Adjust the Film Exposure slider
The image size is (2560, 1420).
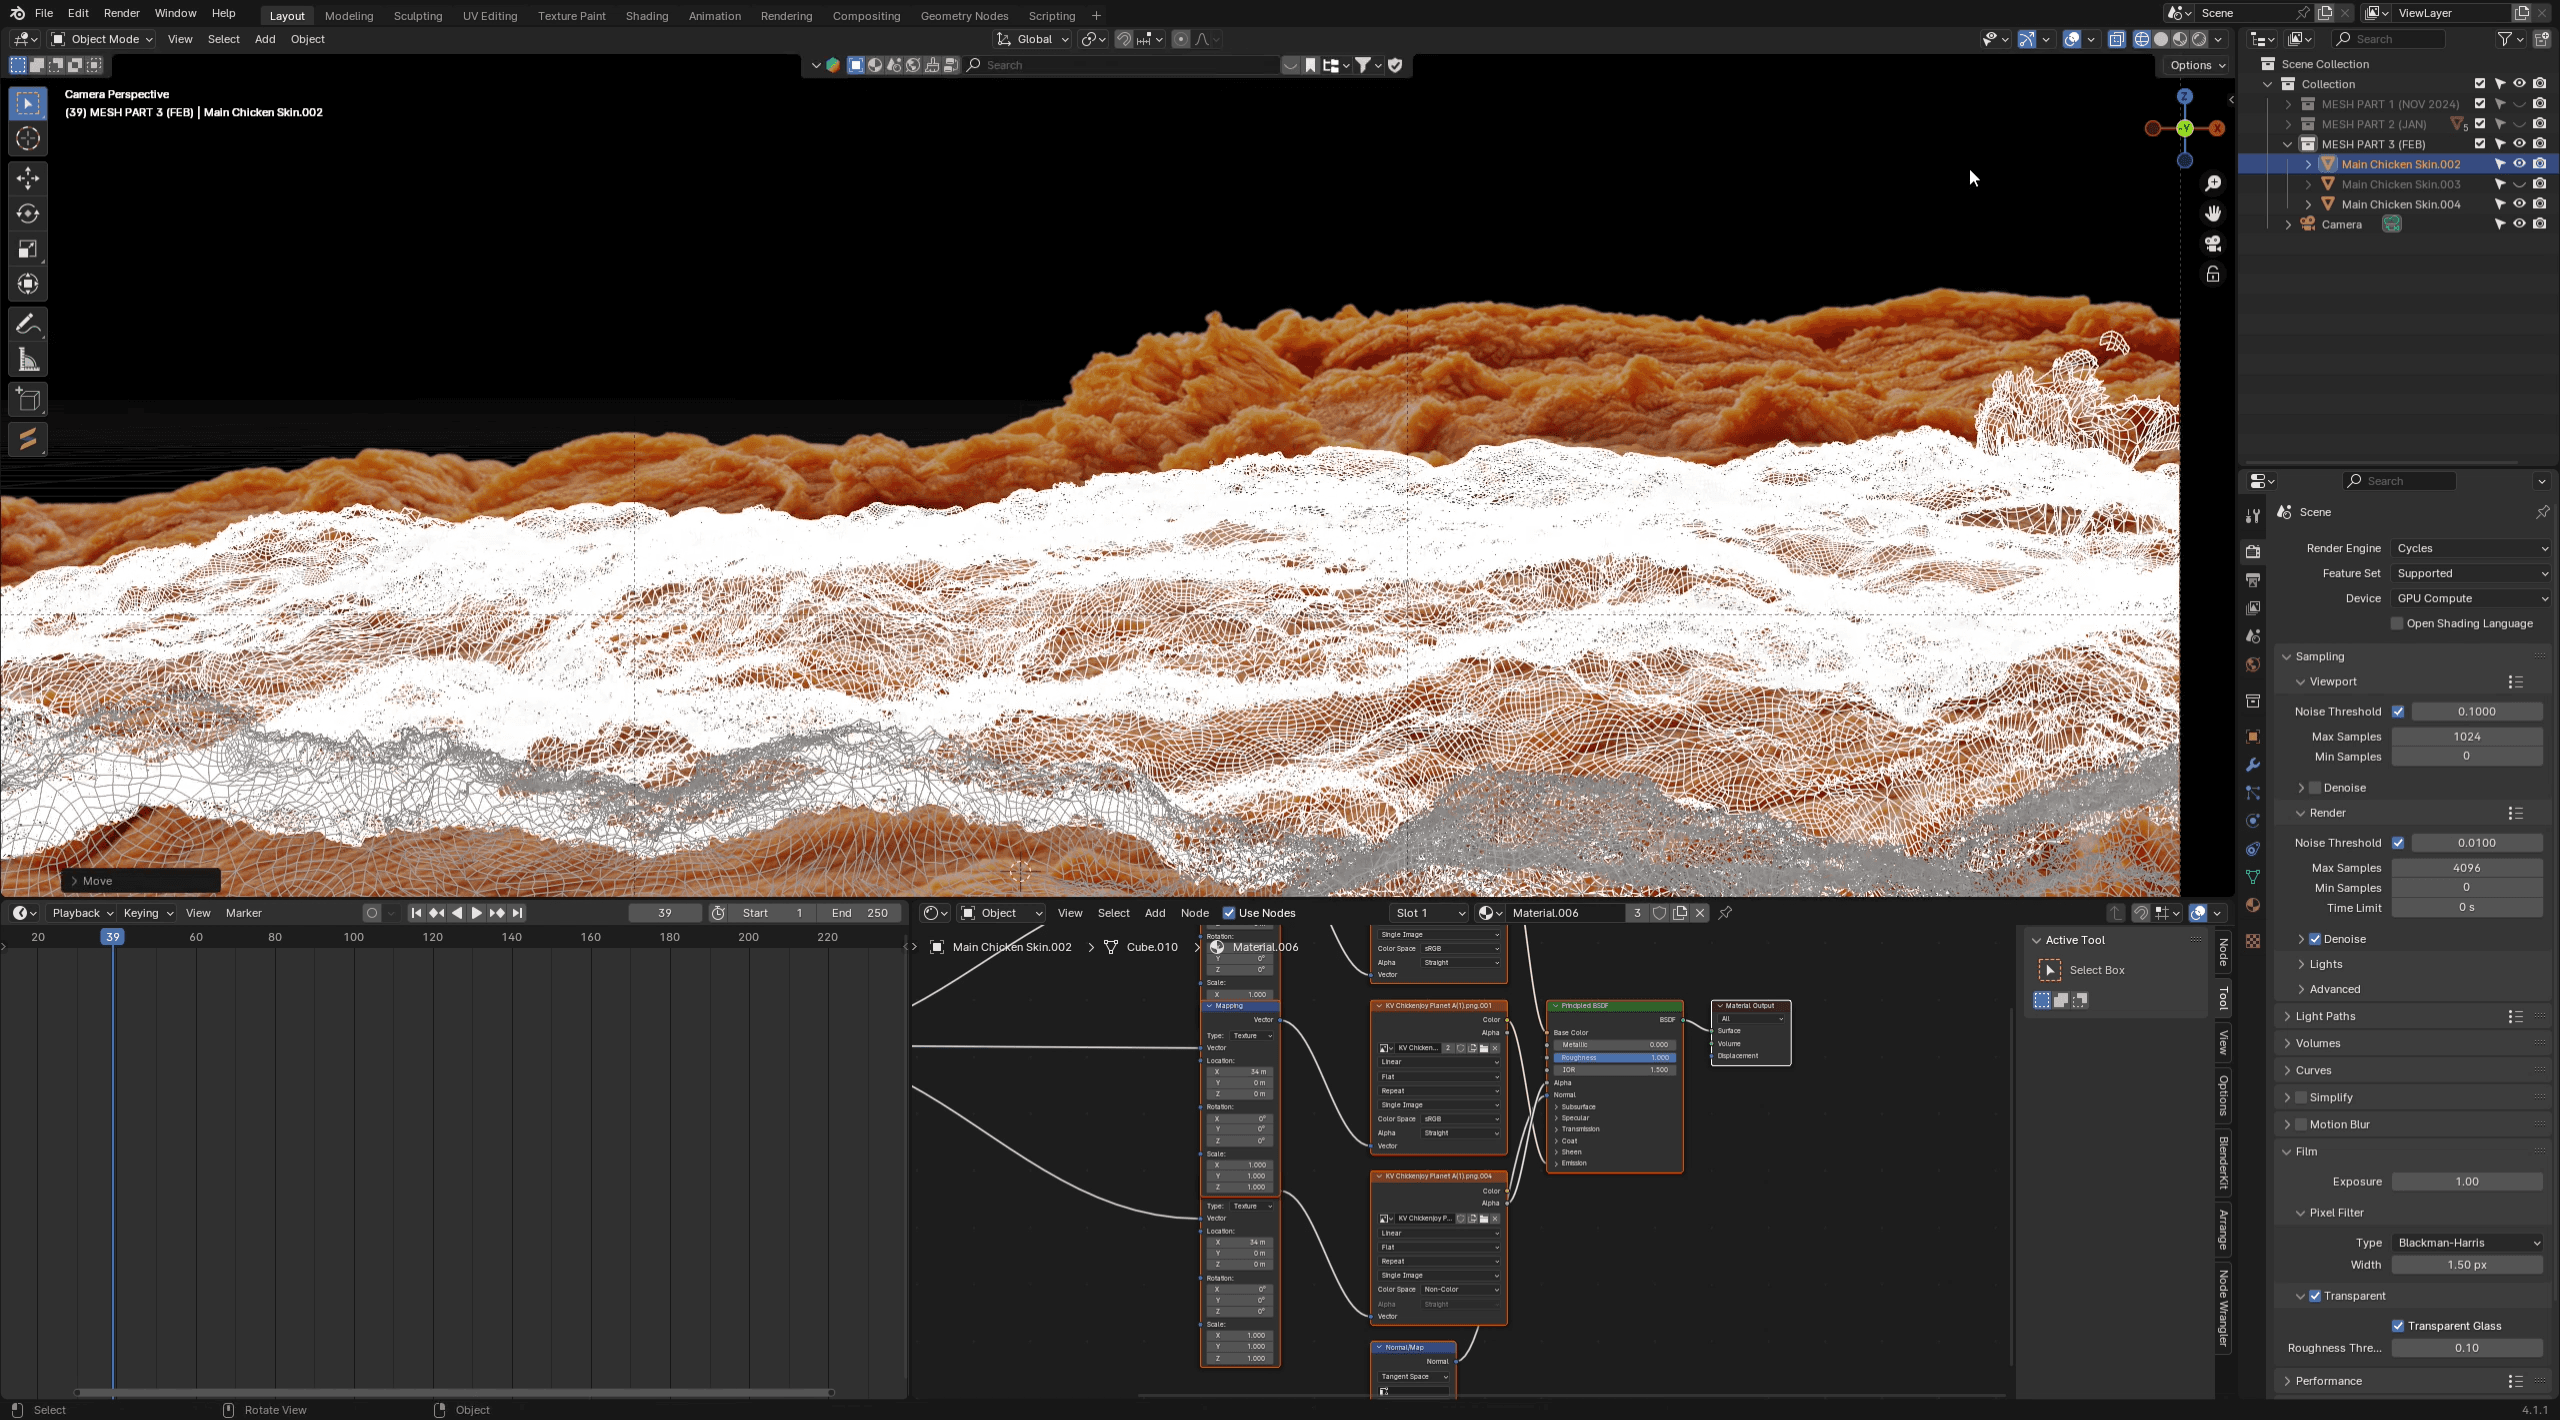[x=2466, y=1182]
